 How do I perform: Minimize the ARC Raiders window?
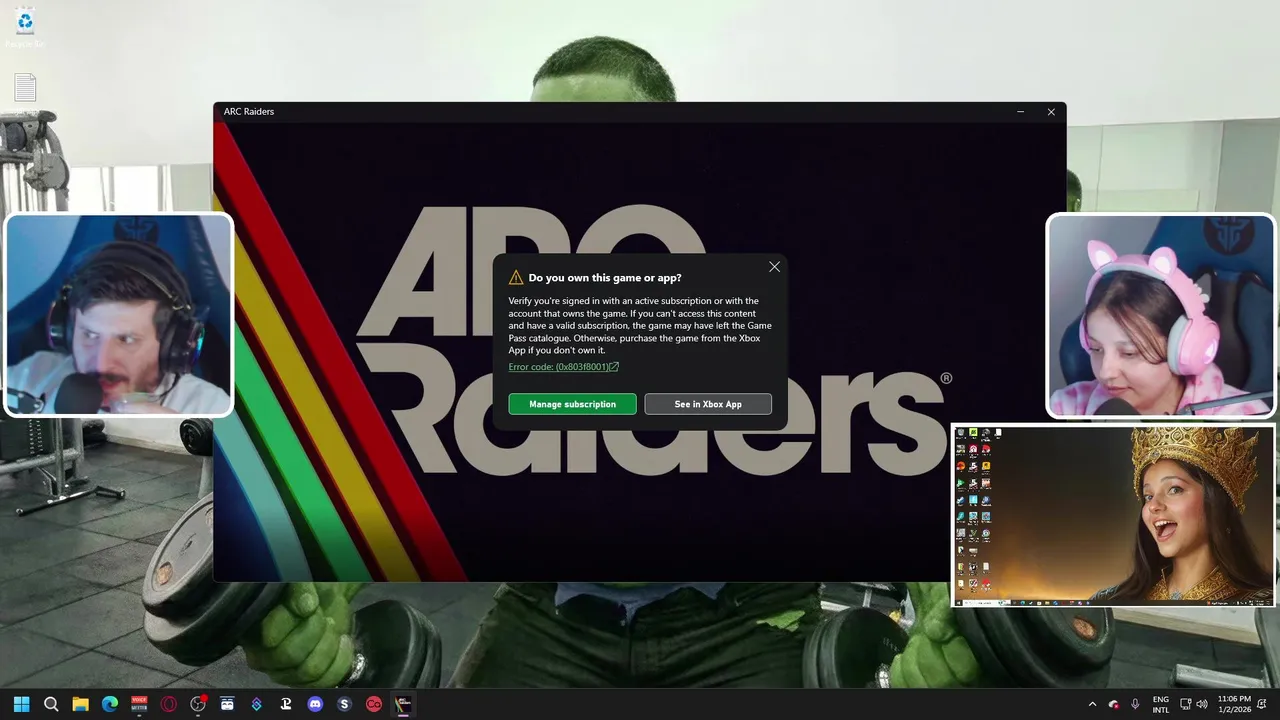[x=1020, y=112]
